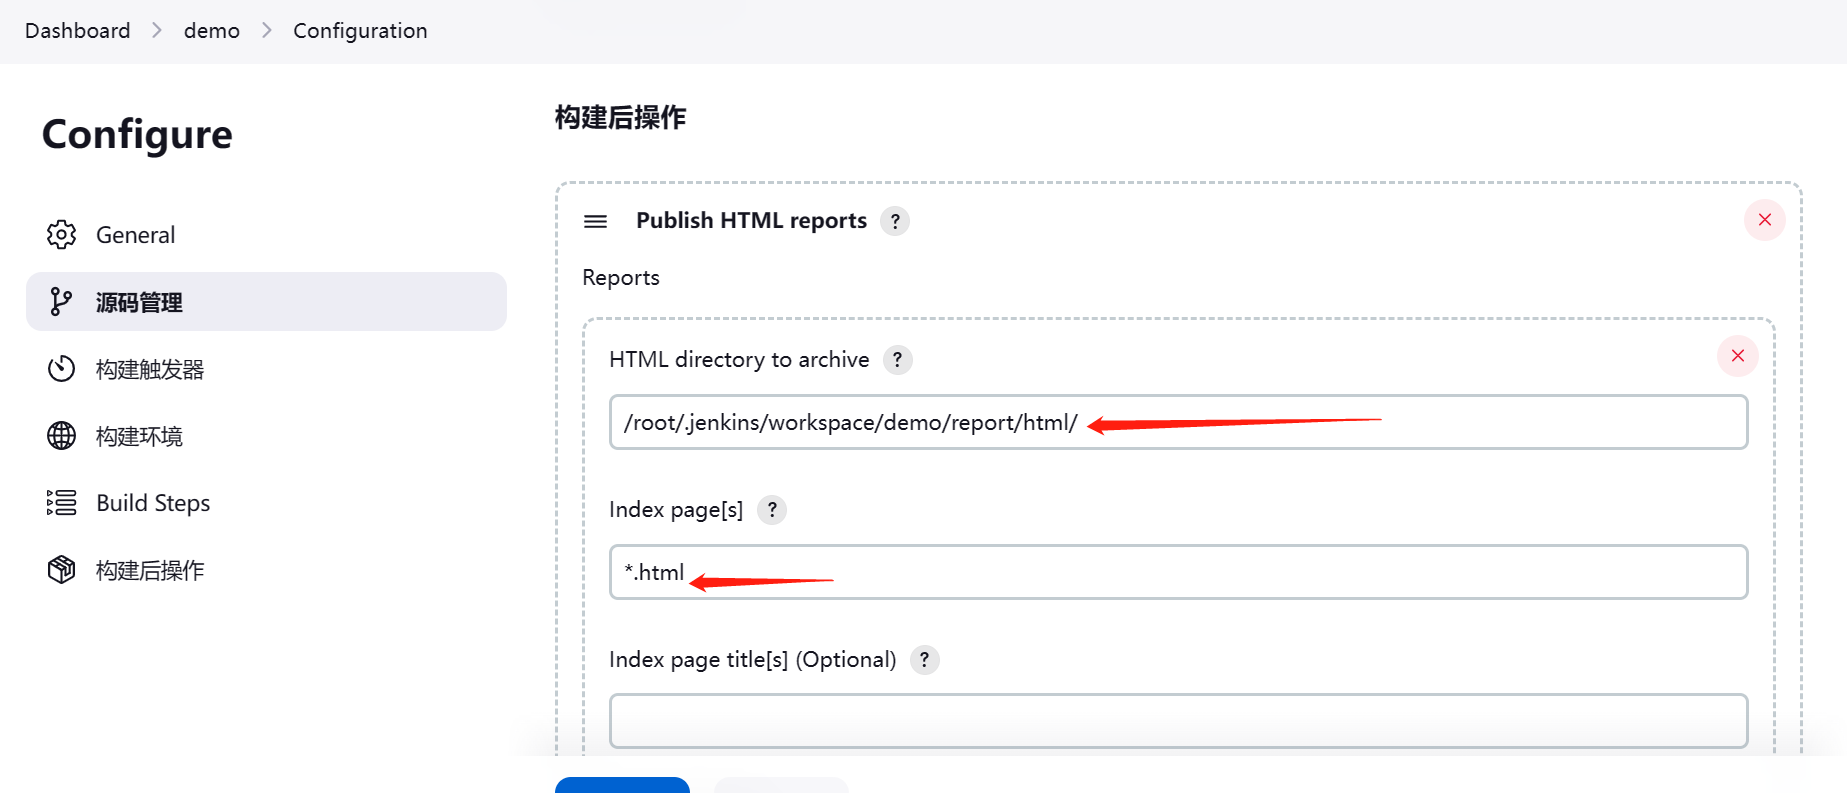Open the demo breadcrumb link

point(212,31)
